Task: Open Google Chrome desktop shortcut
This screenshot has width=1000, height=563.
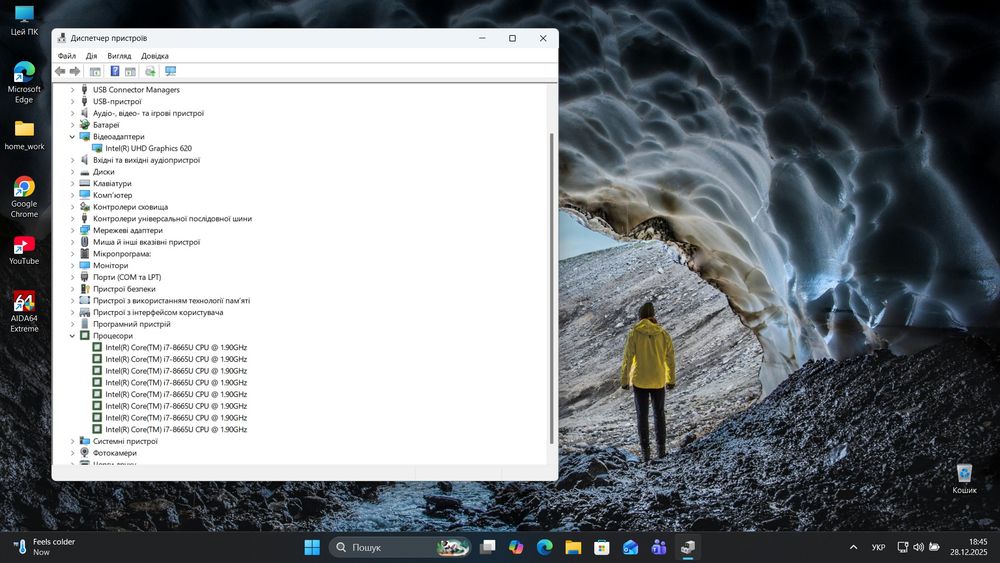Action: 24,197
